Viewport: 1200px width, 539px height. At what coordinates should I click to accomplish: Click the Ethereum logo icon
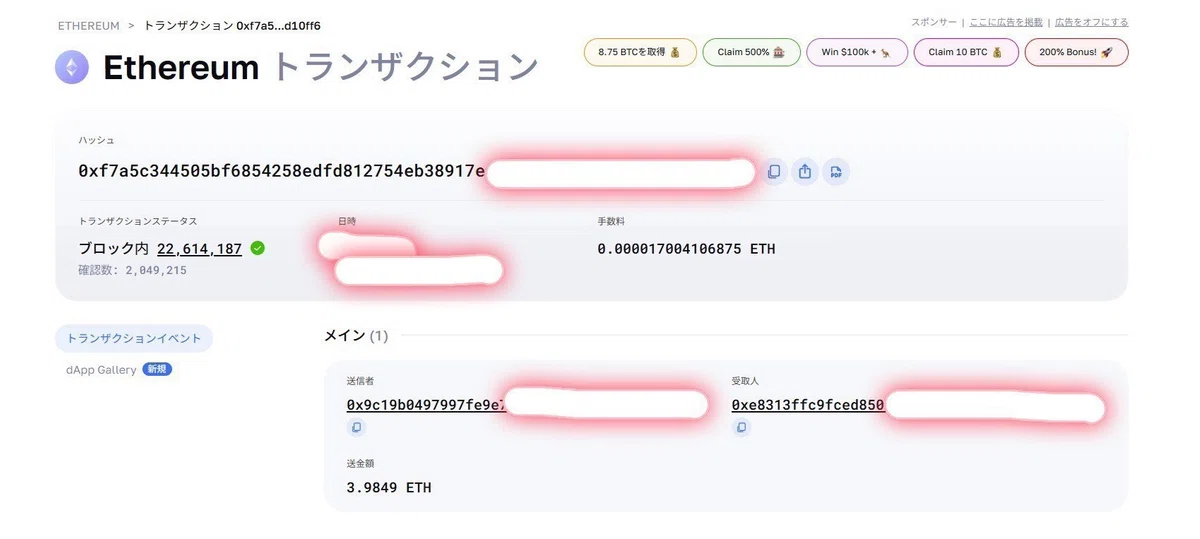(x=72, y=68)
